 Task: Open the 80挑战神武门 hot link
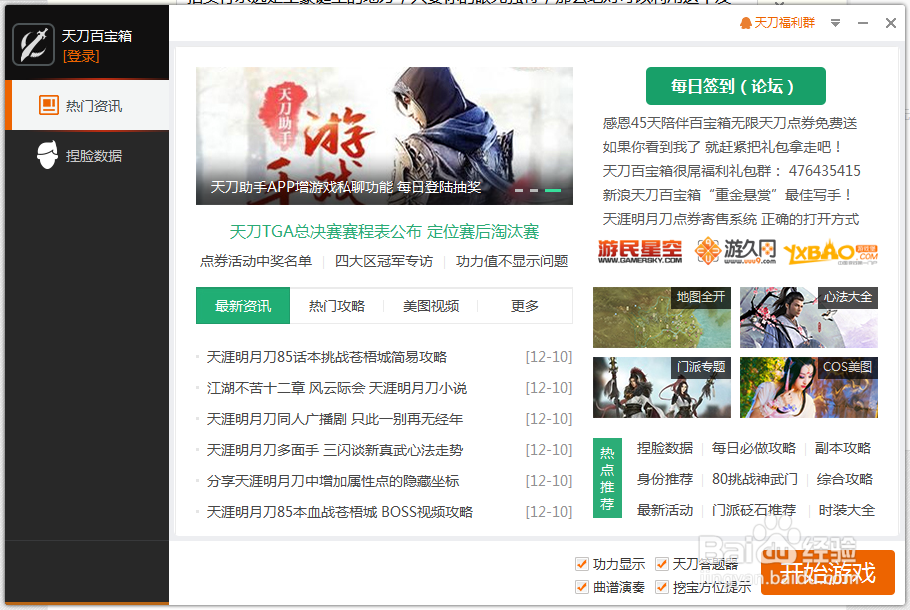point(754,479)
